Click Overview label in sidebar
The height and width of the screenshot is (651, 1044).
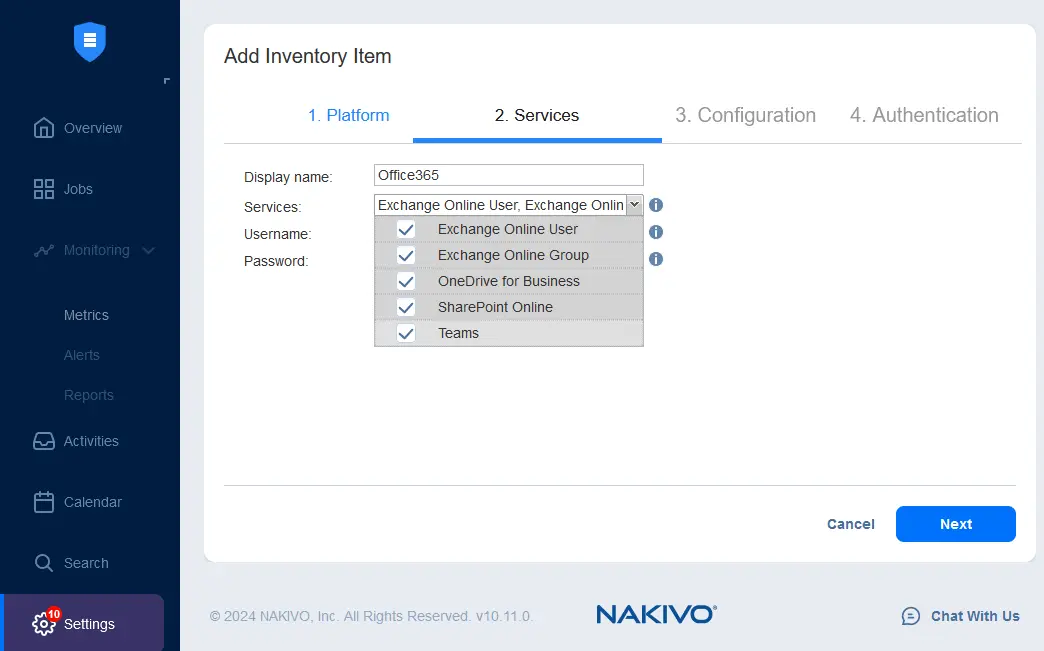[x=93, y=128]
